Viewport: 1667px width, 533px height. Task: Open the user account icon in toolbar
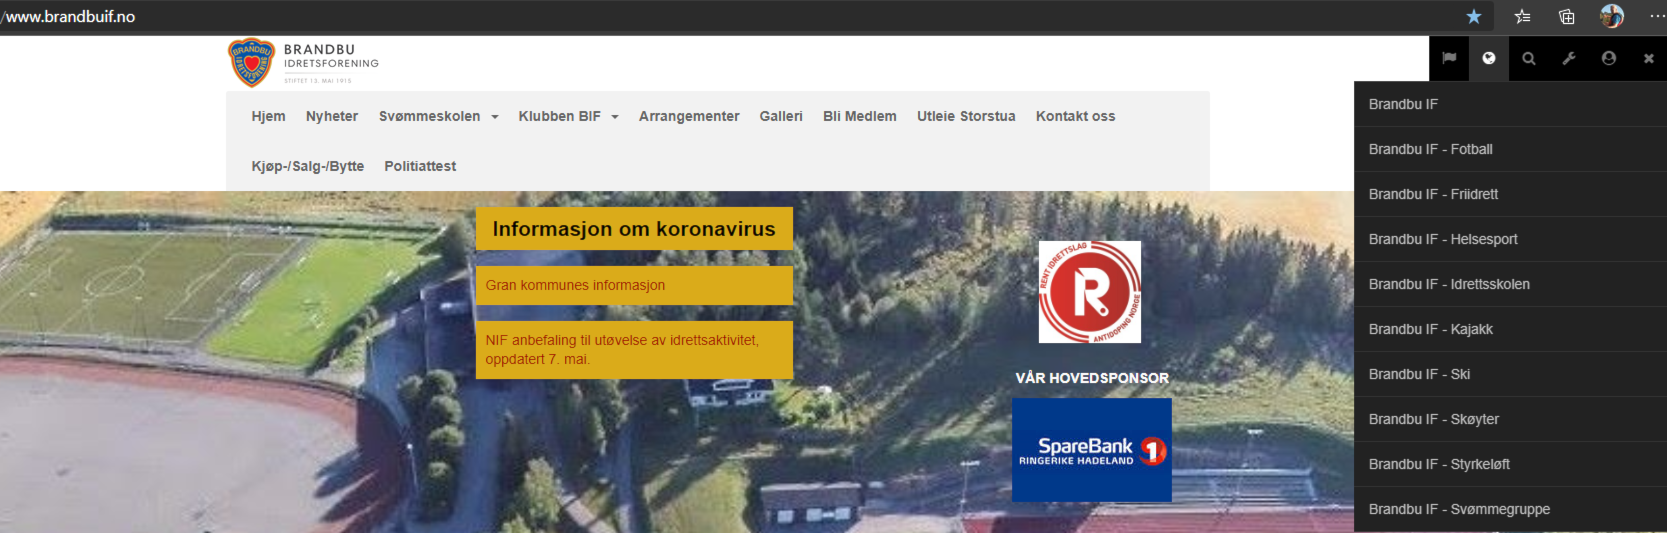(x=1609, y=59)
